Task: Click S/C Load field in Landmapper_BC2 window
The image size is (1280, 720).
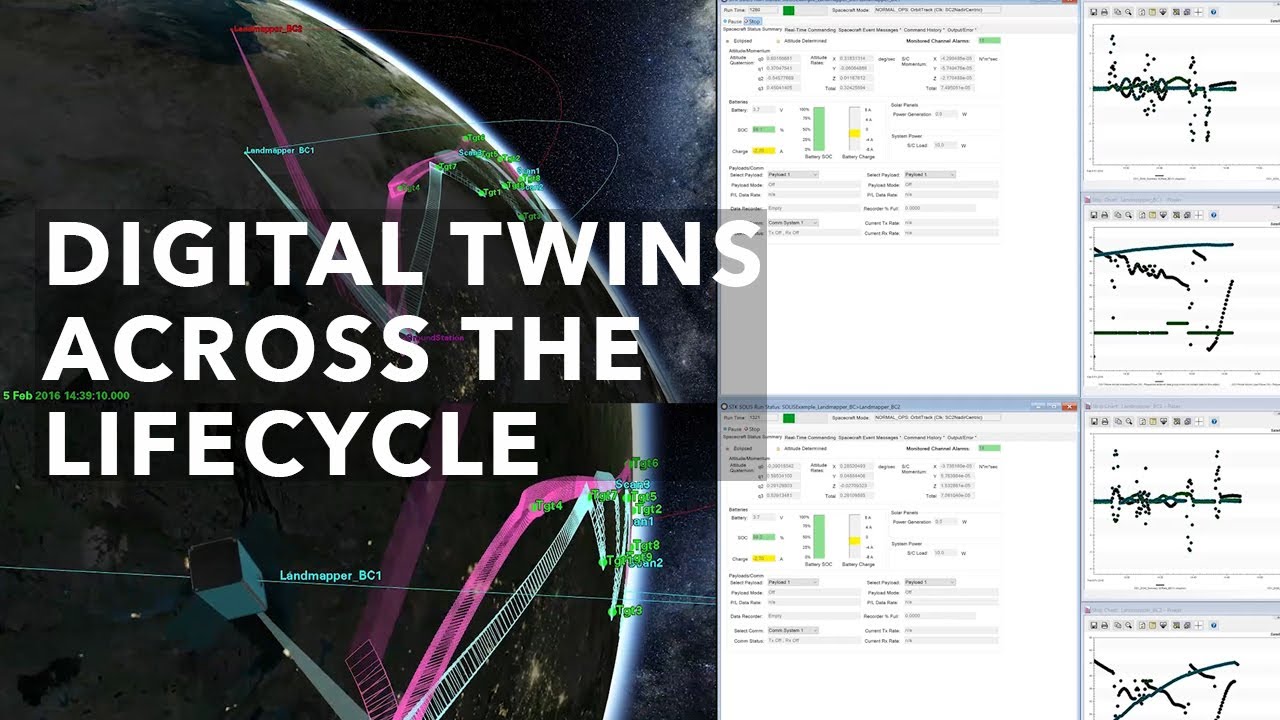Action: click(946, 553)
